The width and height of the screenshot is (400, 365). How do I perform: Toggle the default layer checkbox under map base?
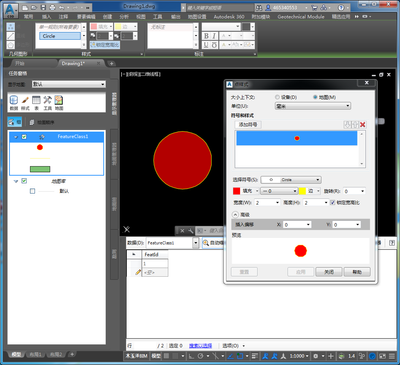(x=32, y=191)
